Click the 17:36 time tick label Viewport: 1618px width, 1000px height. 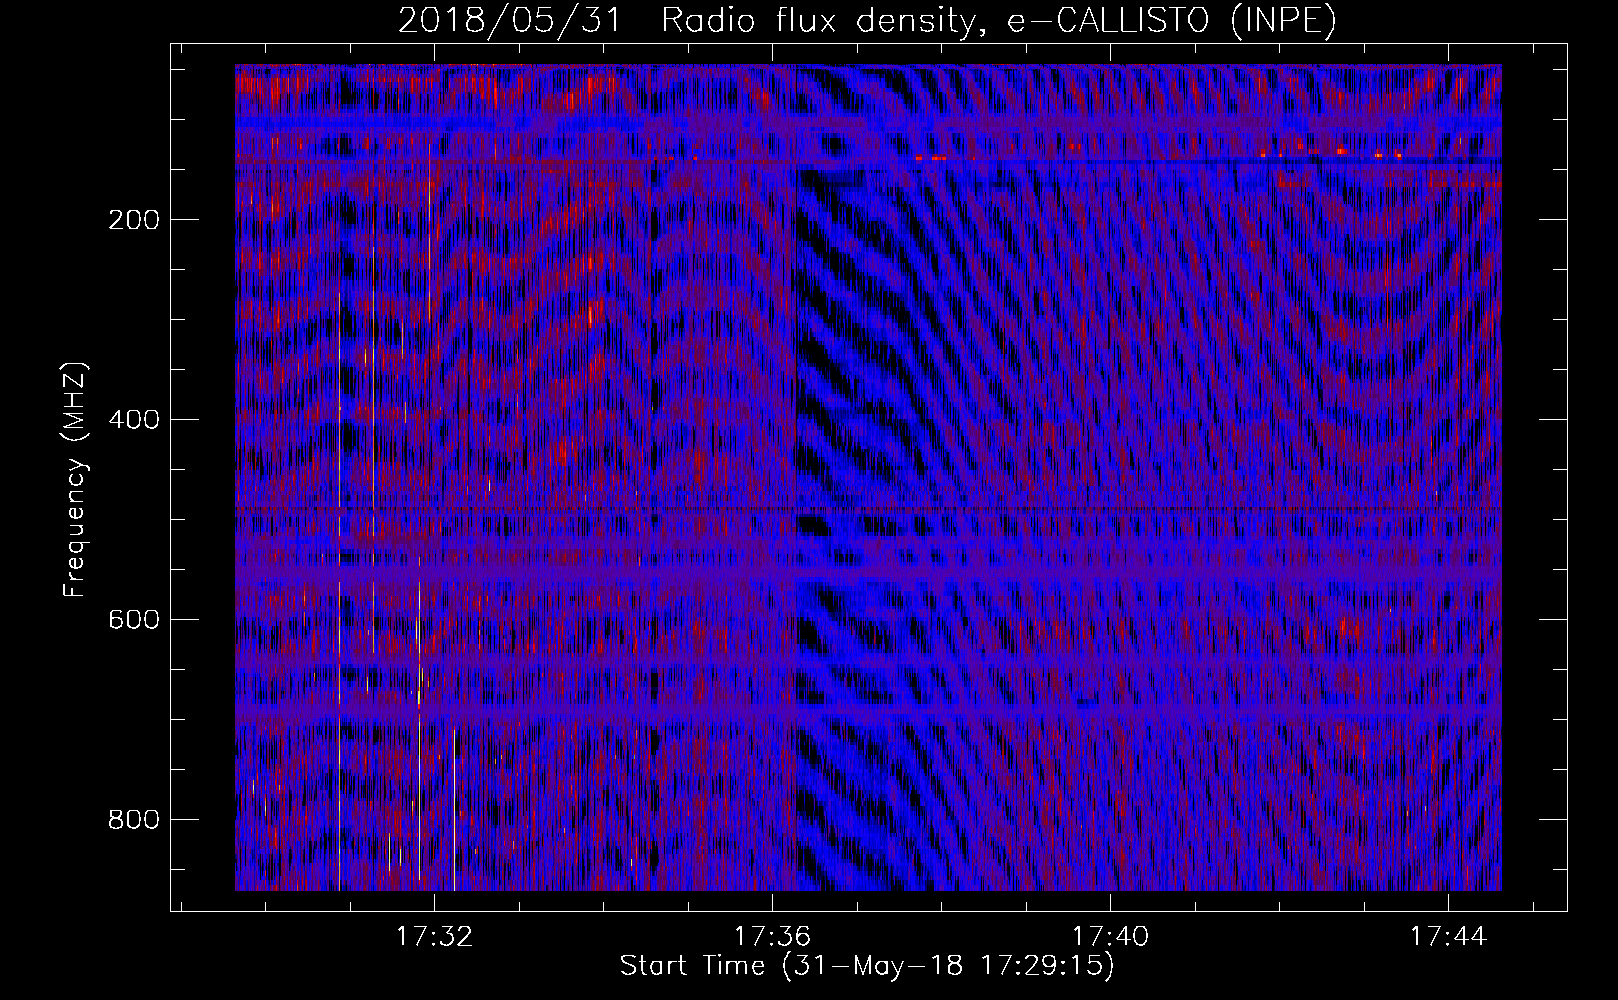(773, 937)
